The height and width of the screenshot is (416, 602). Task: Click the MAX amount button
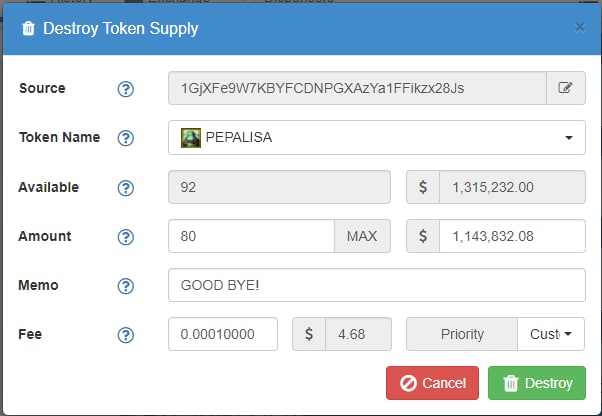click(x=362, y=236)
